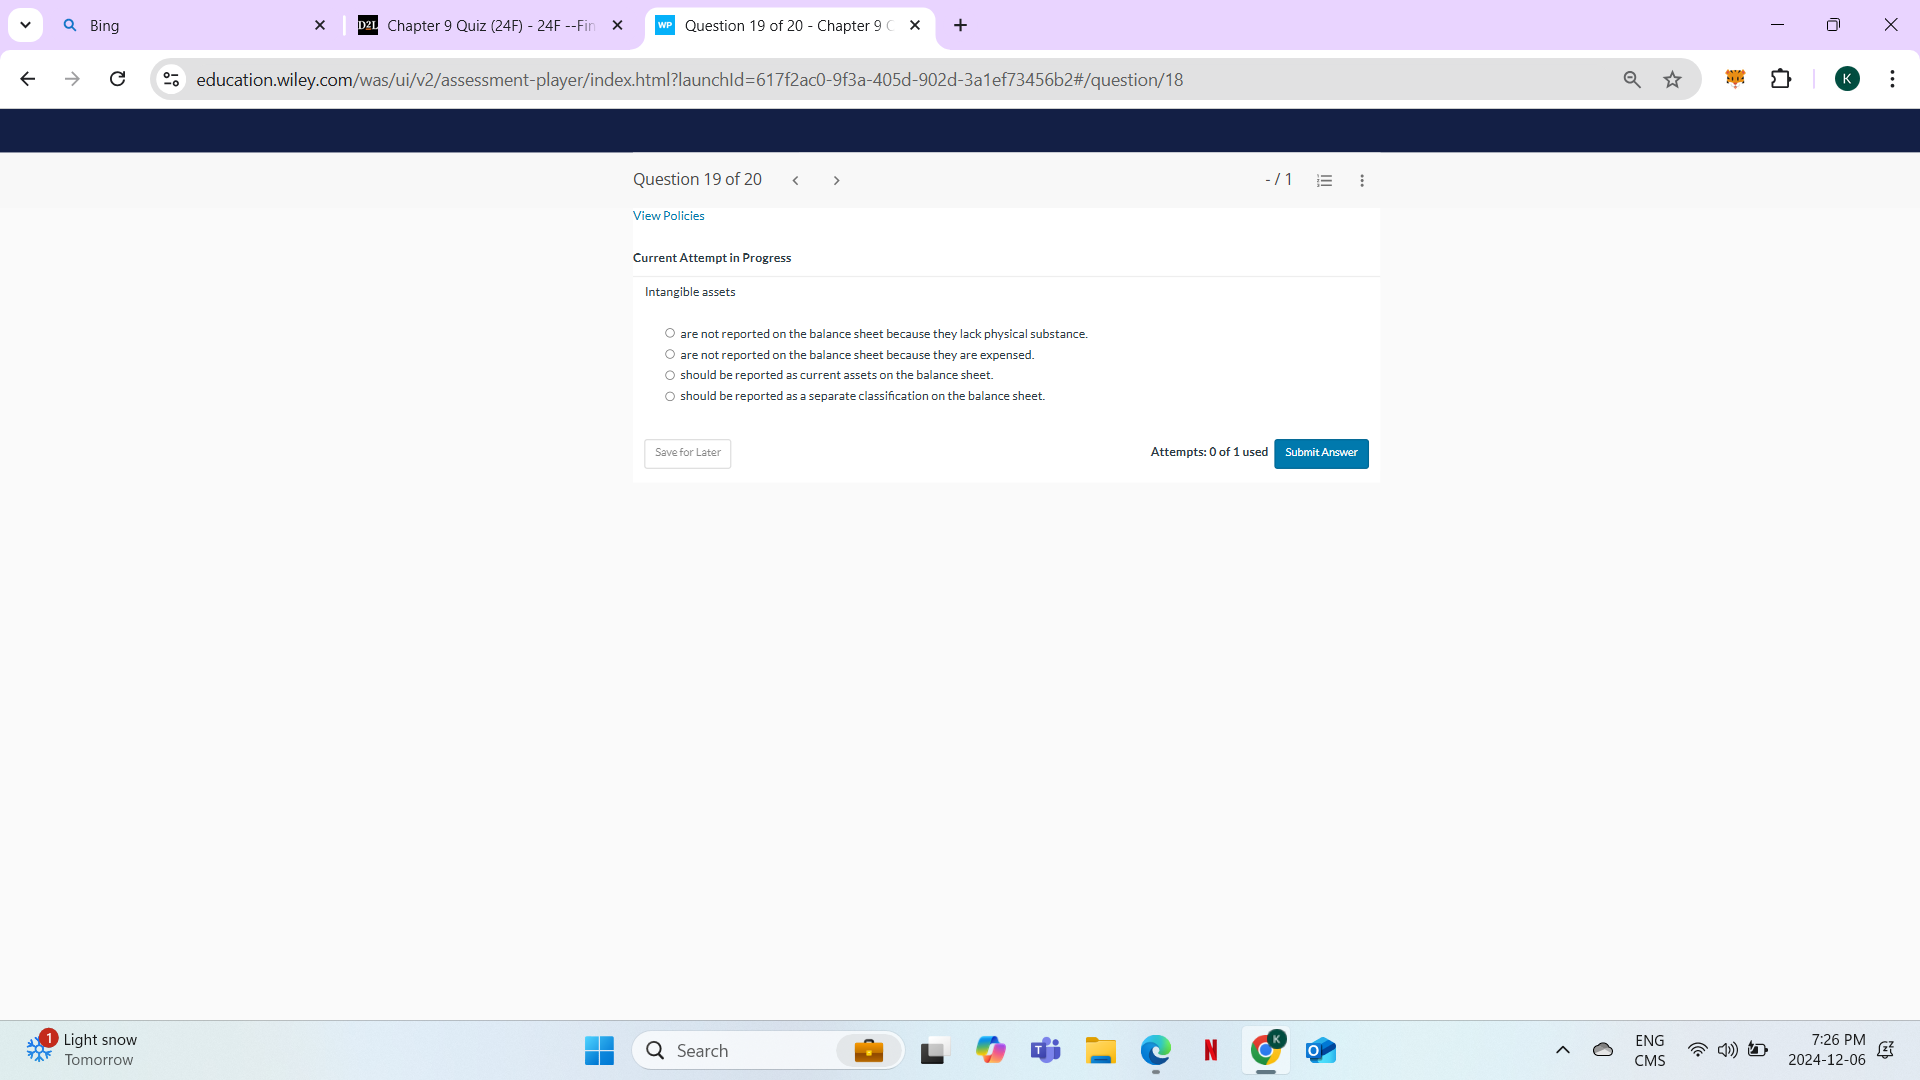Expand hidden system tray icons
The image size is (1920, 1080).
tap(1563, 1050)
